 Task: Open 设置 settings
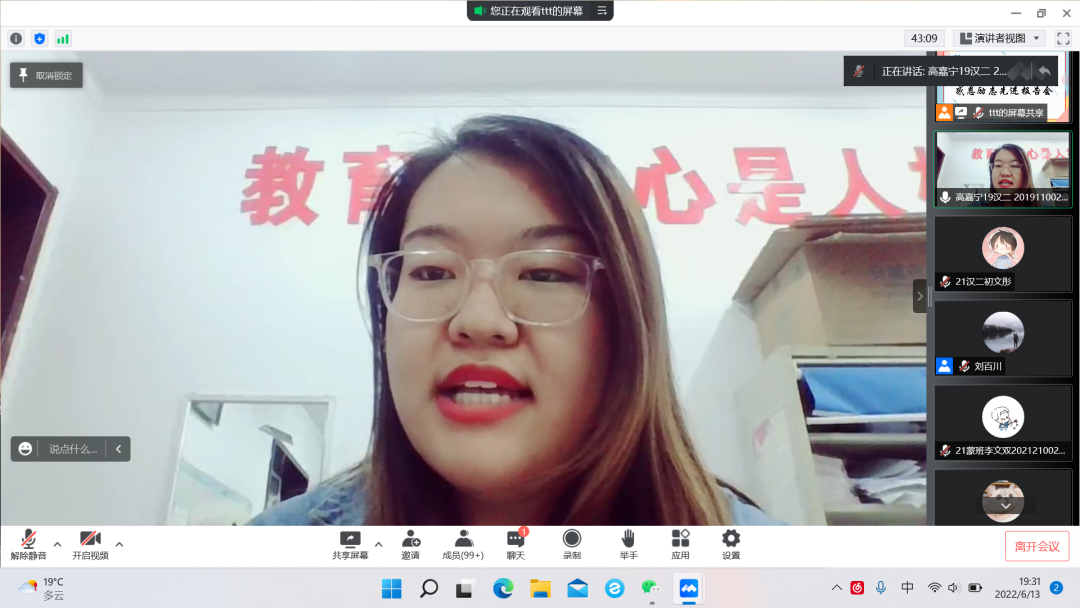(x=731, y=544)
